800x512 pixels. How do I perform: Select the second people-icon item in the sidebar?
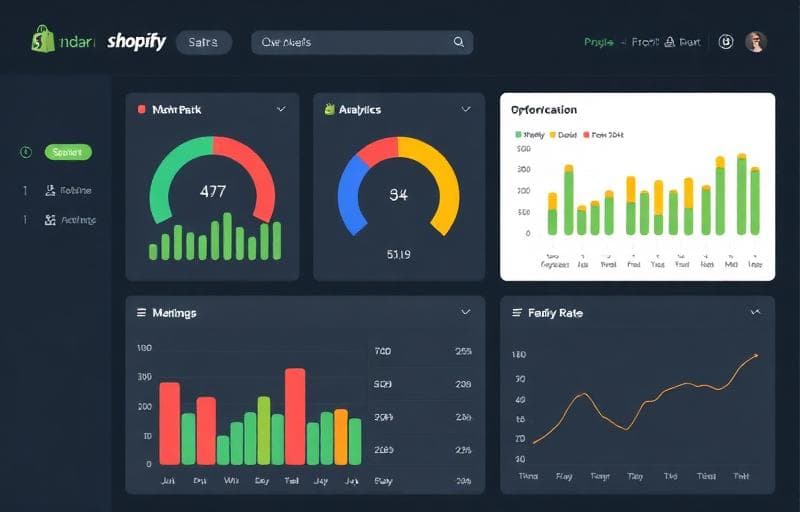coord(50,220)
